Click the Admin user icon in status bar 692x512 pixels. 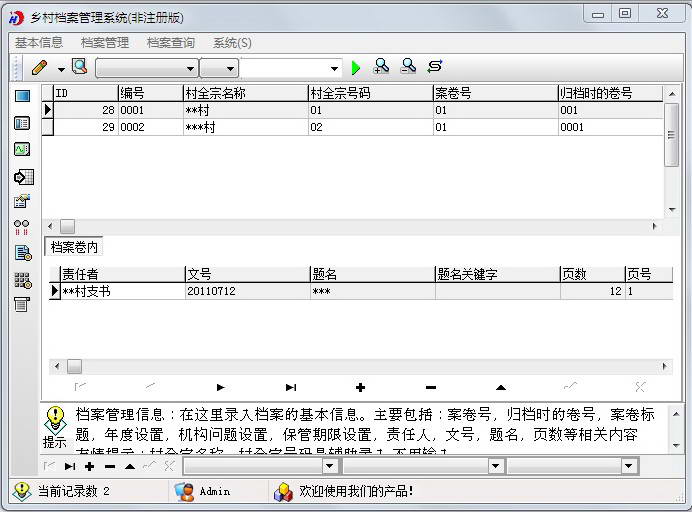pyautogui.click(x=184, y=491)
